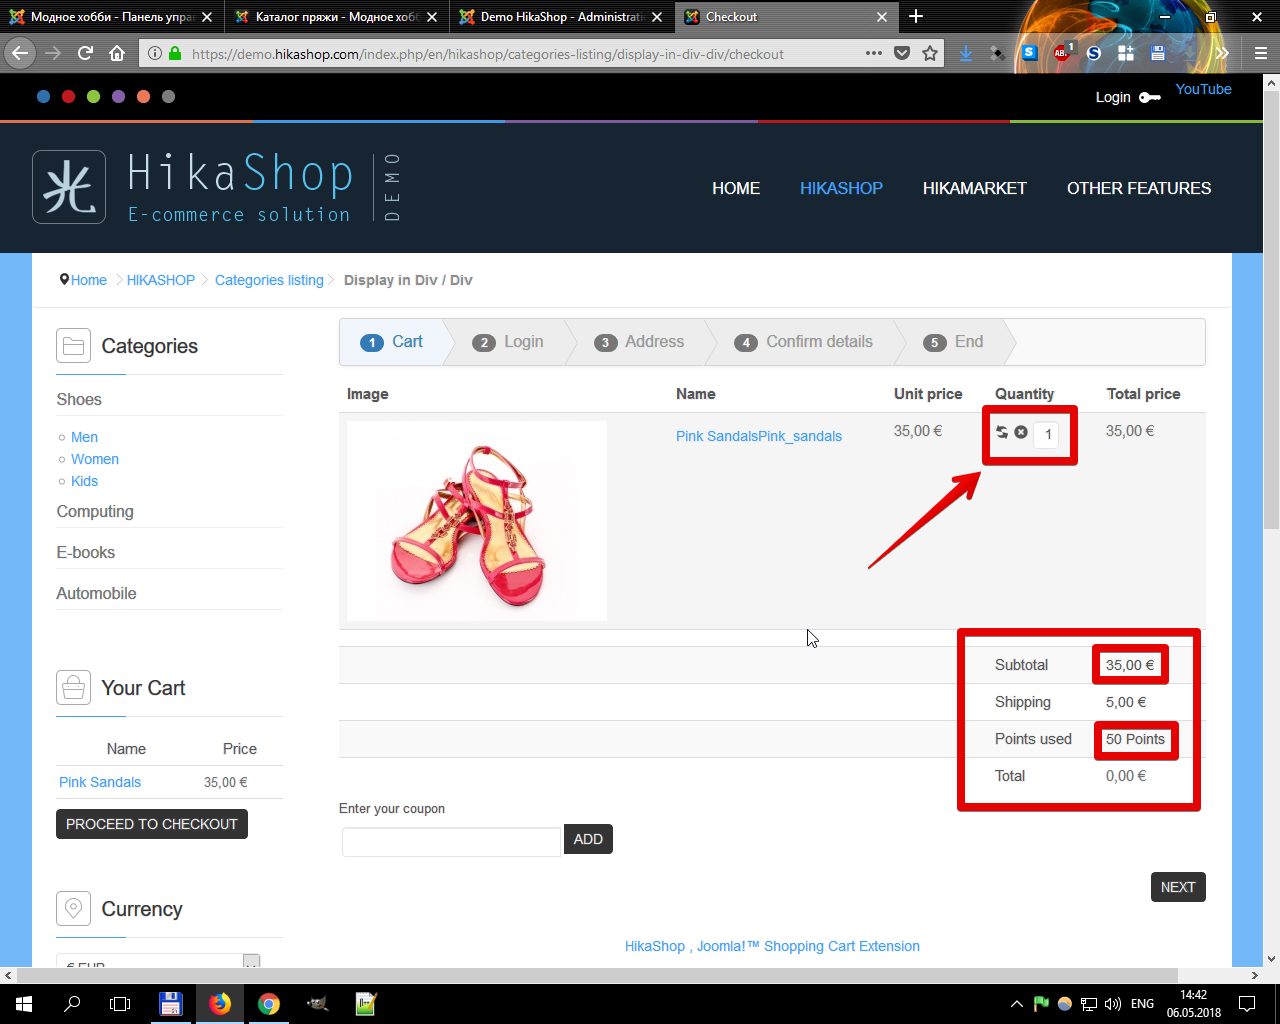
Task: Switch to the Каталог пряжи tab
Action: click(x=337, y=16)
